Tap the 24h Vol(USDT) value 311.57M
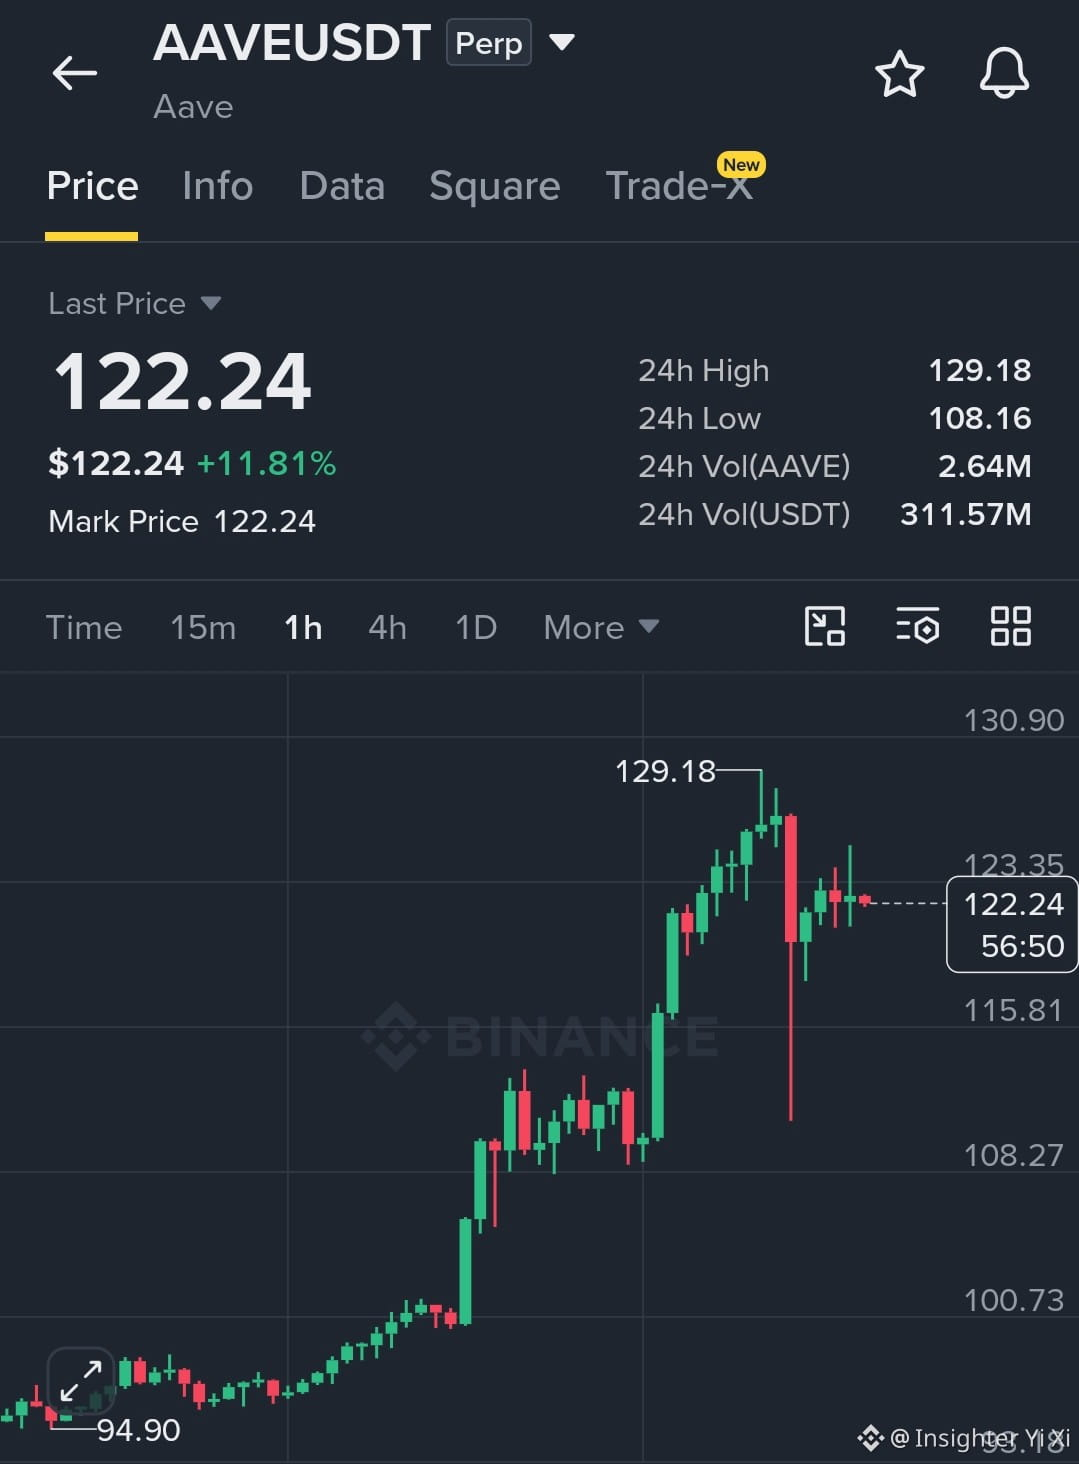The height and width of the screenshot is (1464, 1079). (966, 514)
